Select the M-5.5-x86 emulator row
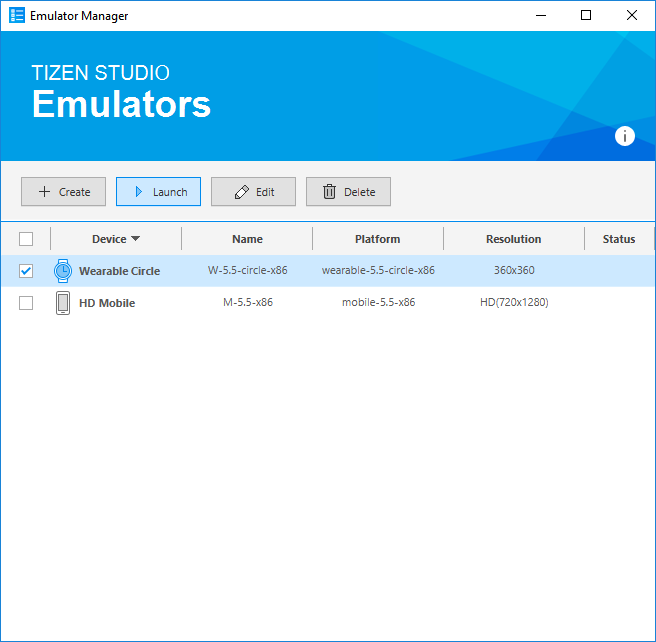The width and height of the screenshot is (656, 642). pos(247,303)
